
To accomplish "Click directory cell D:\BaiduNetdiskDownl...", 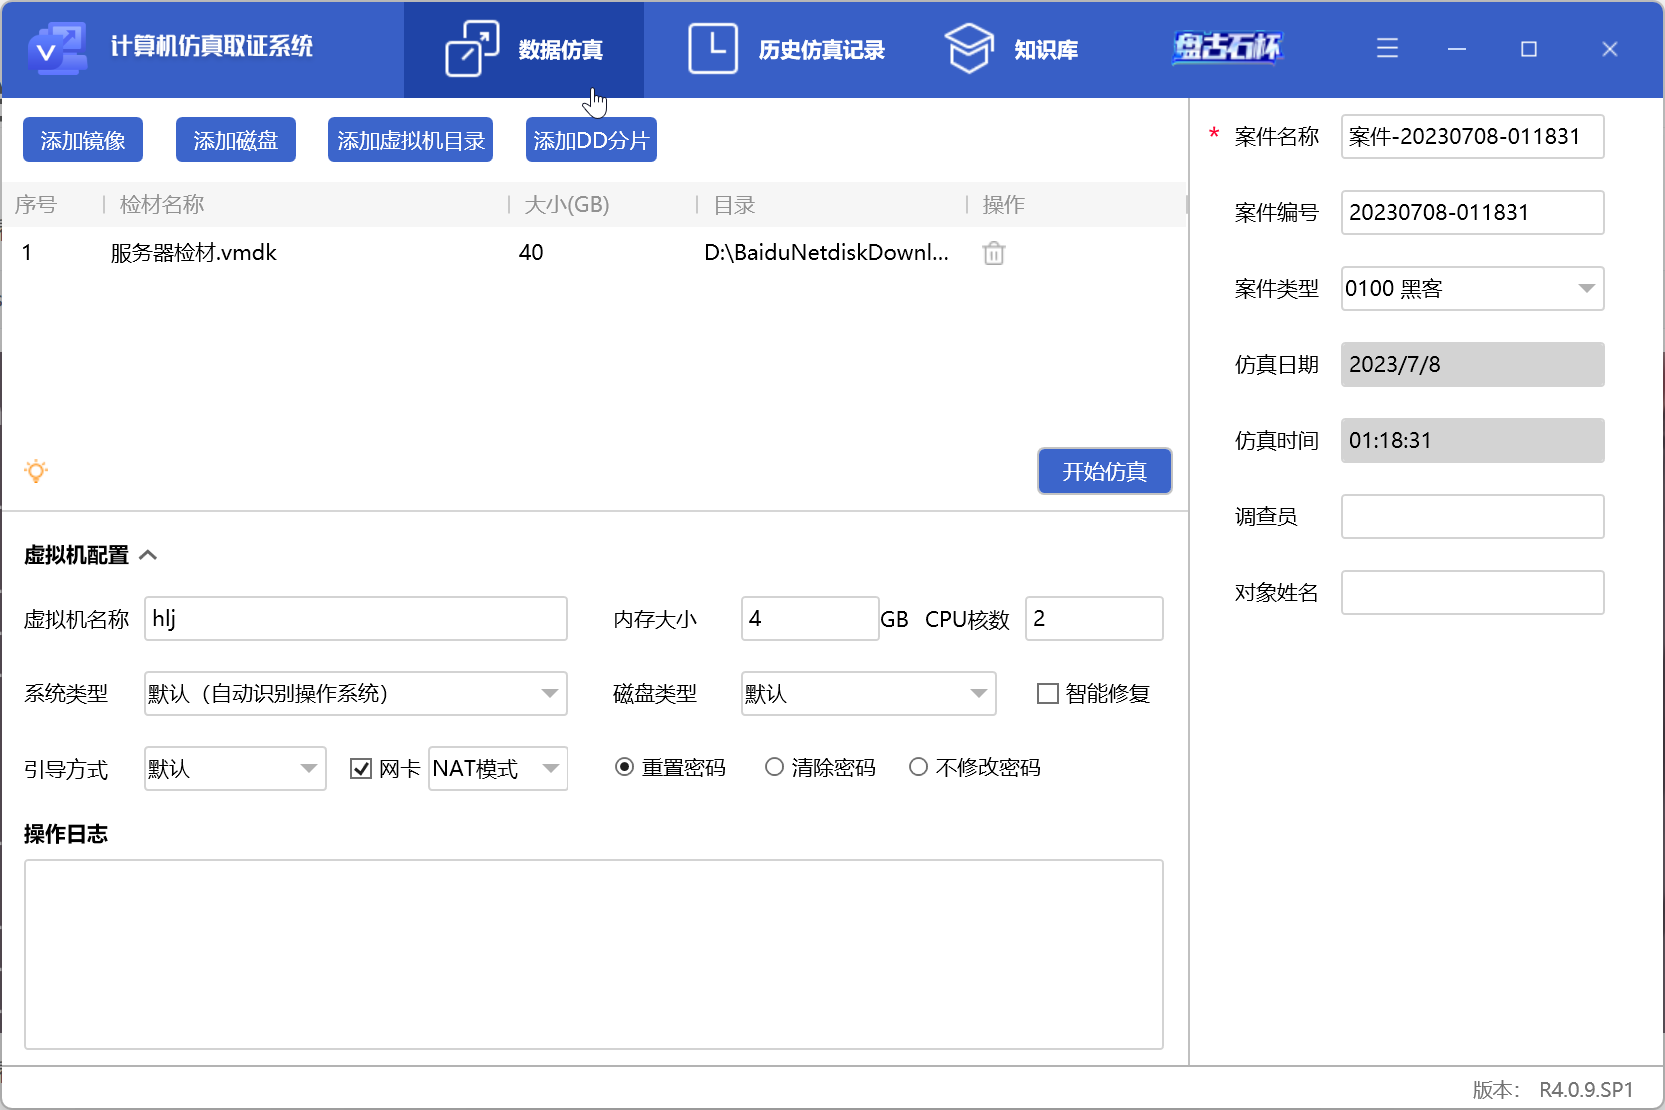I will (826, 253).
